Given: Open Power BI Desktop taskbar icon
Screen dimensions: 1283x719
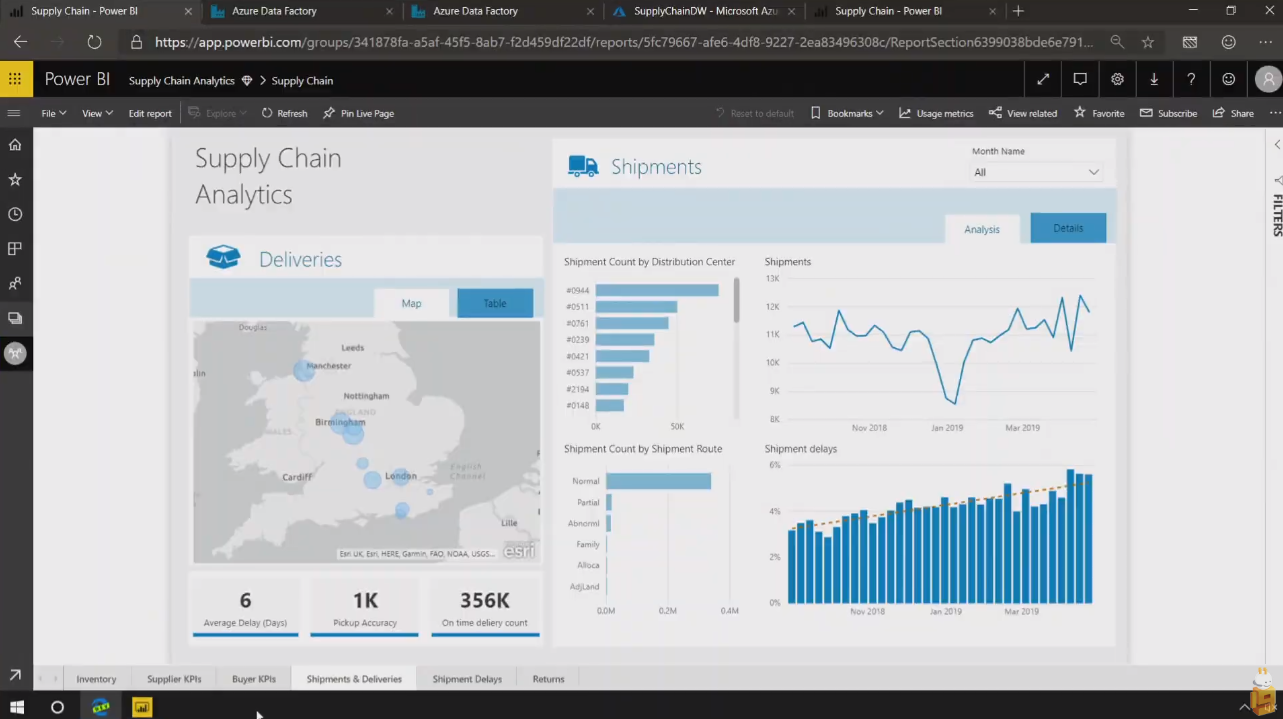Looking at the screenshot, I should coord(142,707).
